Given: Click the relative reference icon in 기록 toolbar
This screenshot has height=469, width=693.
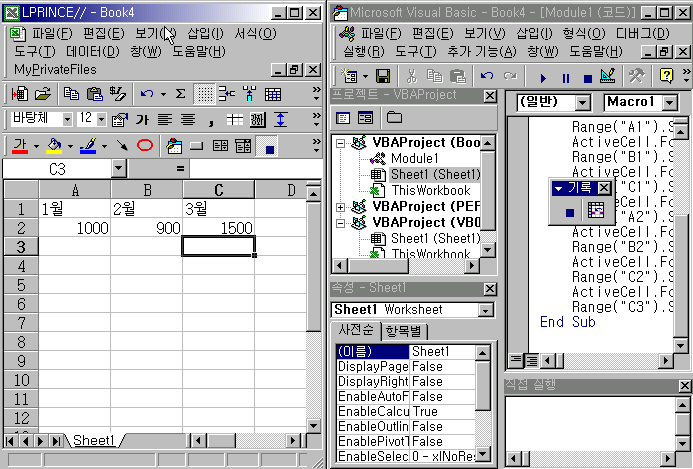Looking at the screenshot, I should tap(596, 211).
